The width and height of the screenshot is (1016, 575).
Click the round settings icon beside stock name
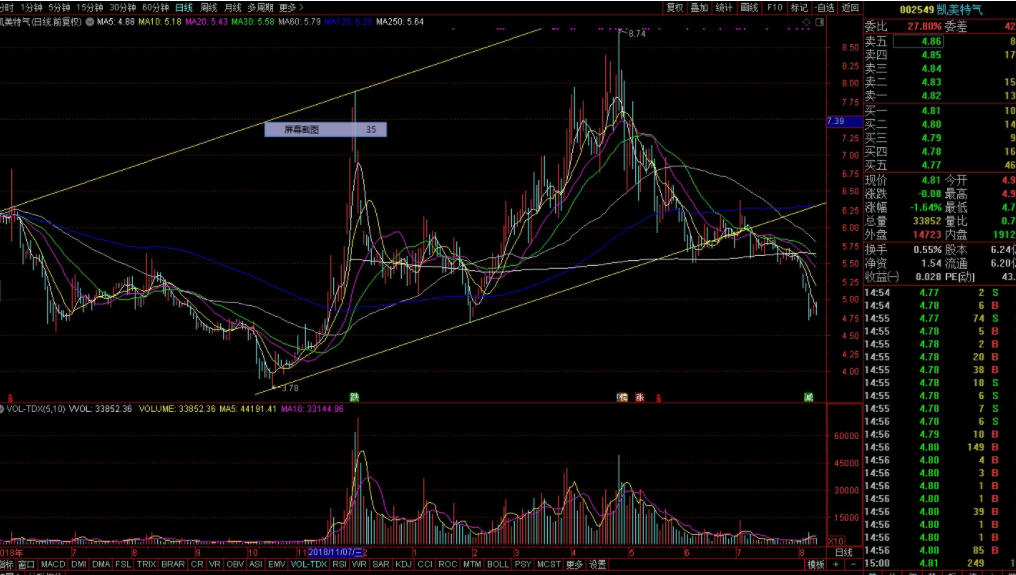pos(89,21)
